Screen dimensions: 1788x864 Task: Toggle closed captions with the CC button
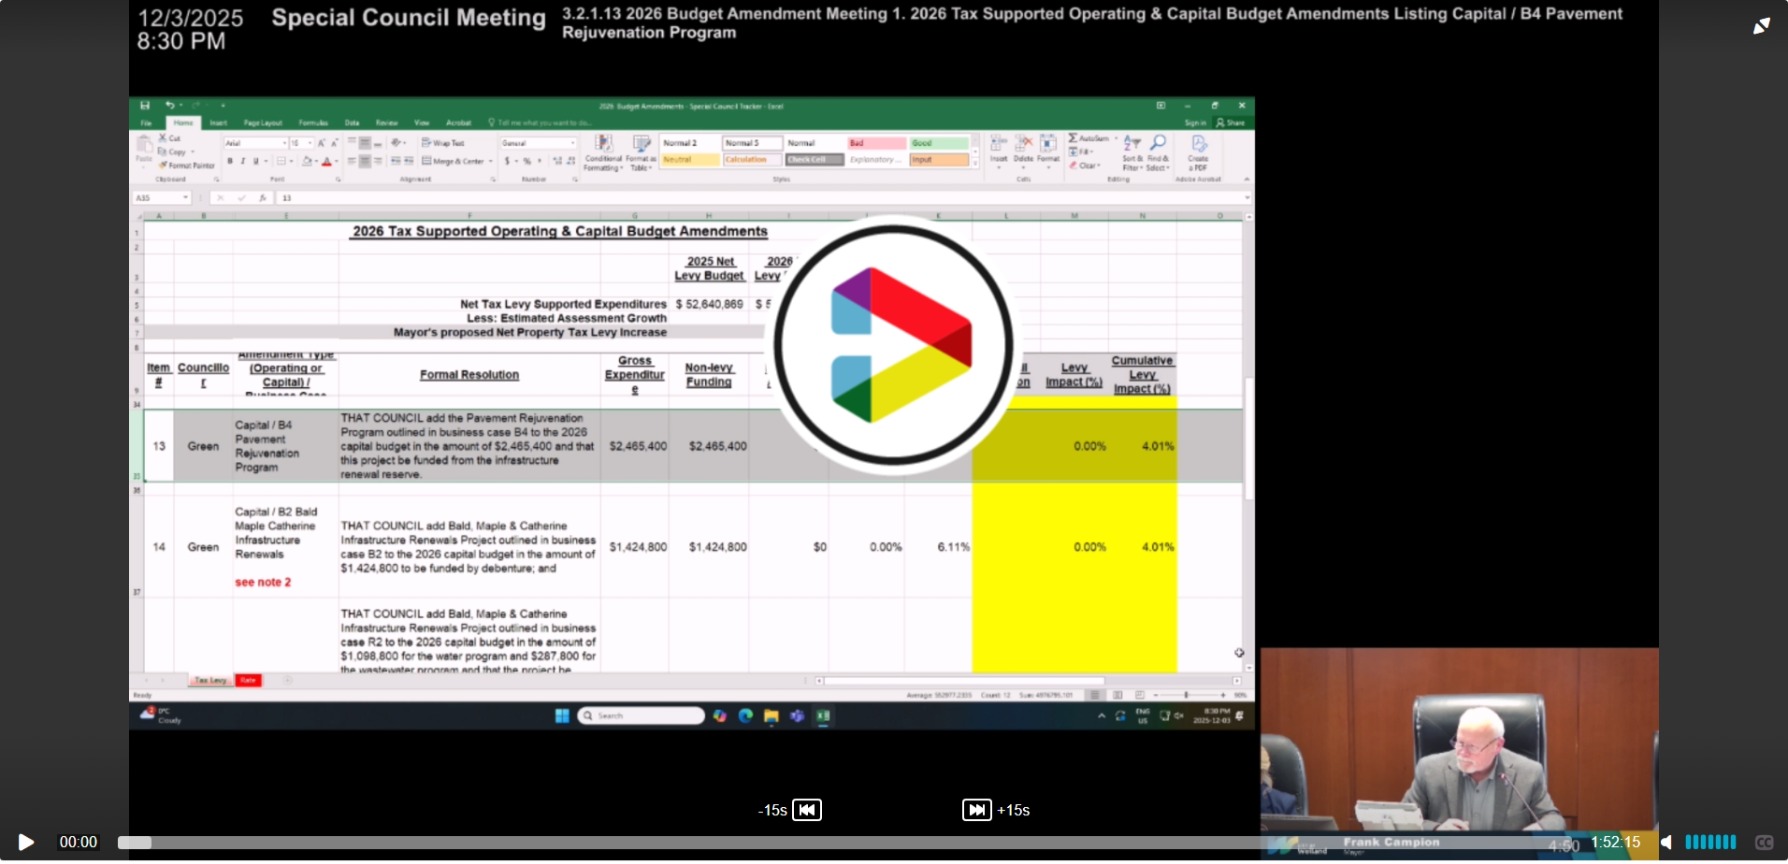click(1764, 842)
